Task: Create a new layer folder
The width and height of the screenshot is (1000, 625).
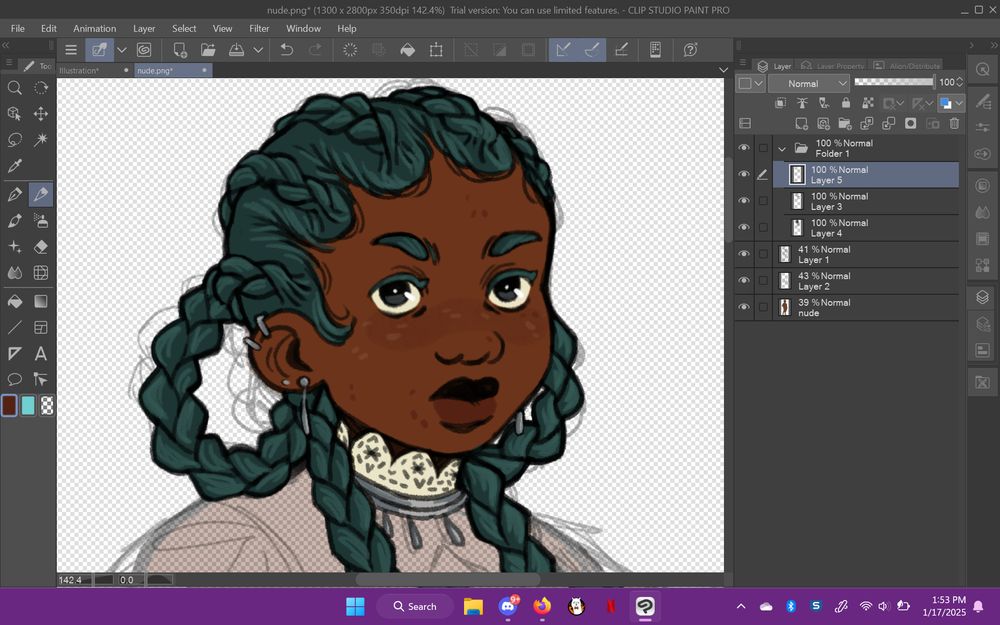Action: (845, 123)
